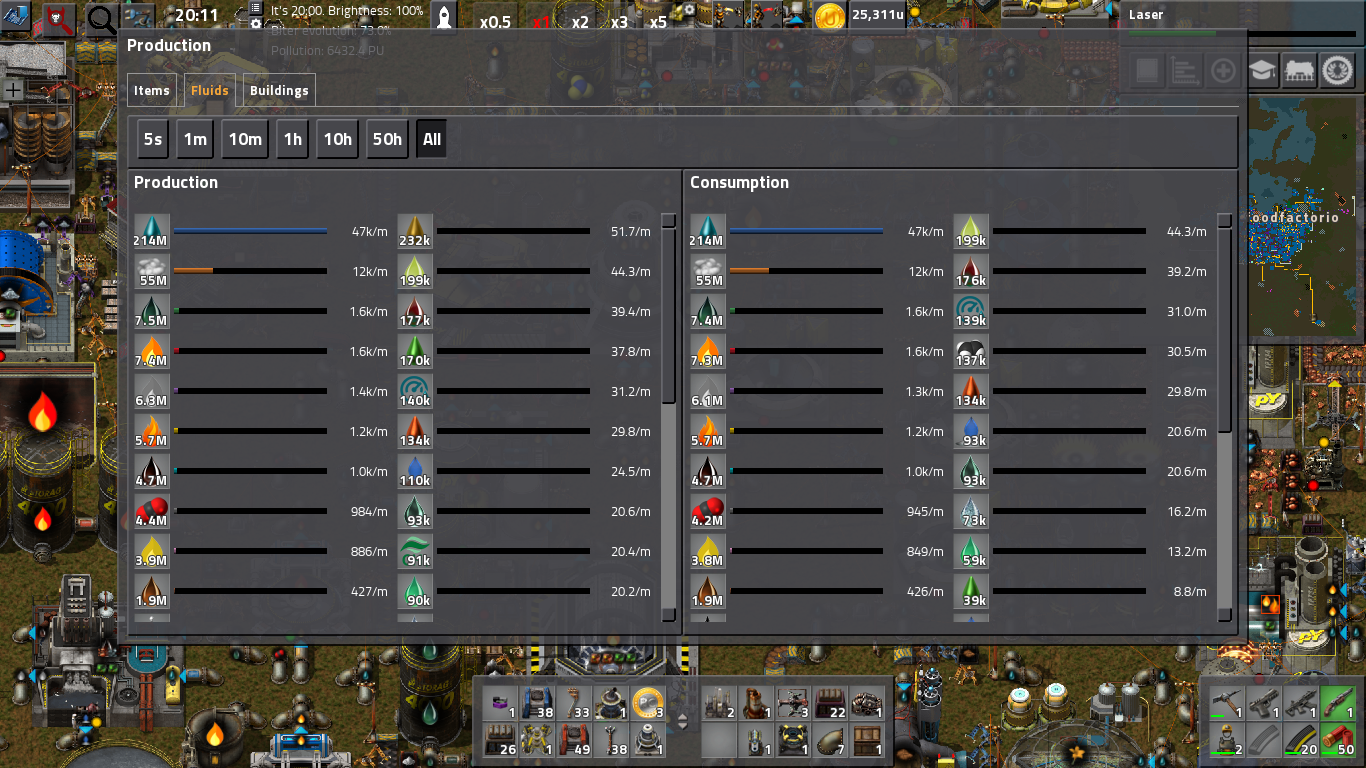The height and width of the screenshot is (768, 1366).
Task: Click the 137k black fluid icon in Consumption
Action: pos(971,351)
